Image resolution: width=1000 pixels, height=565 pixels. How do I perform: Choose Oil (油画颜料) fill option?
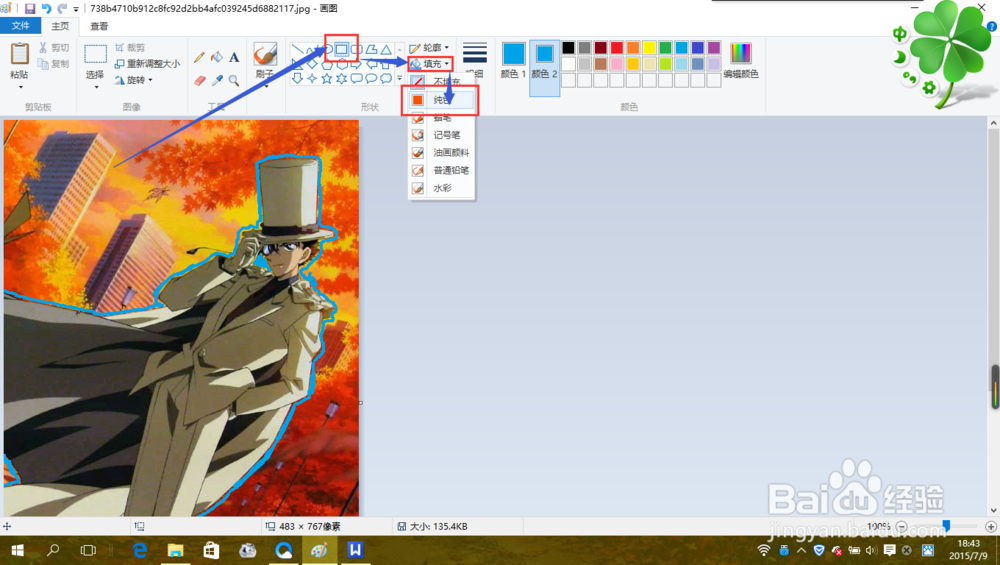(441, 153)
